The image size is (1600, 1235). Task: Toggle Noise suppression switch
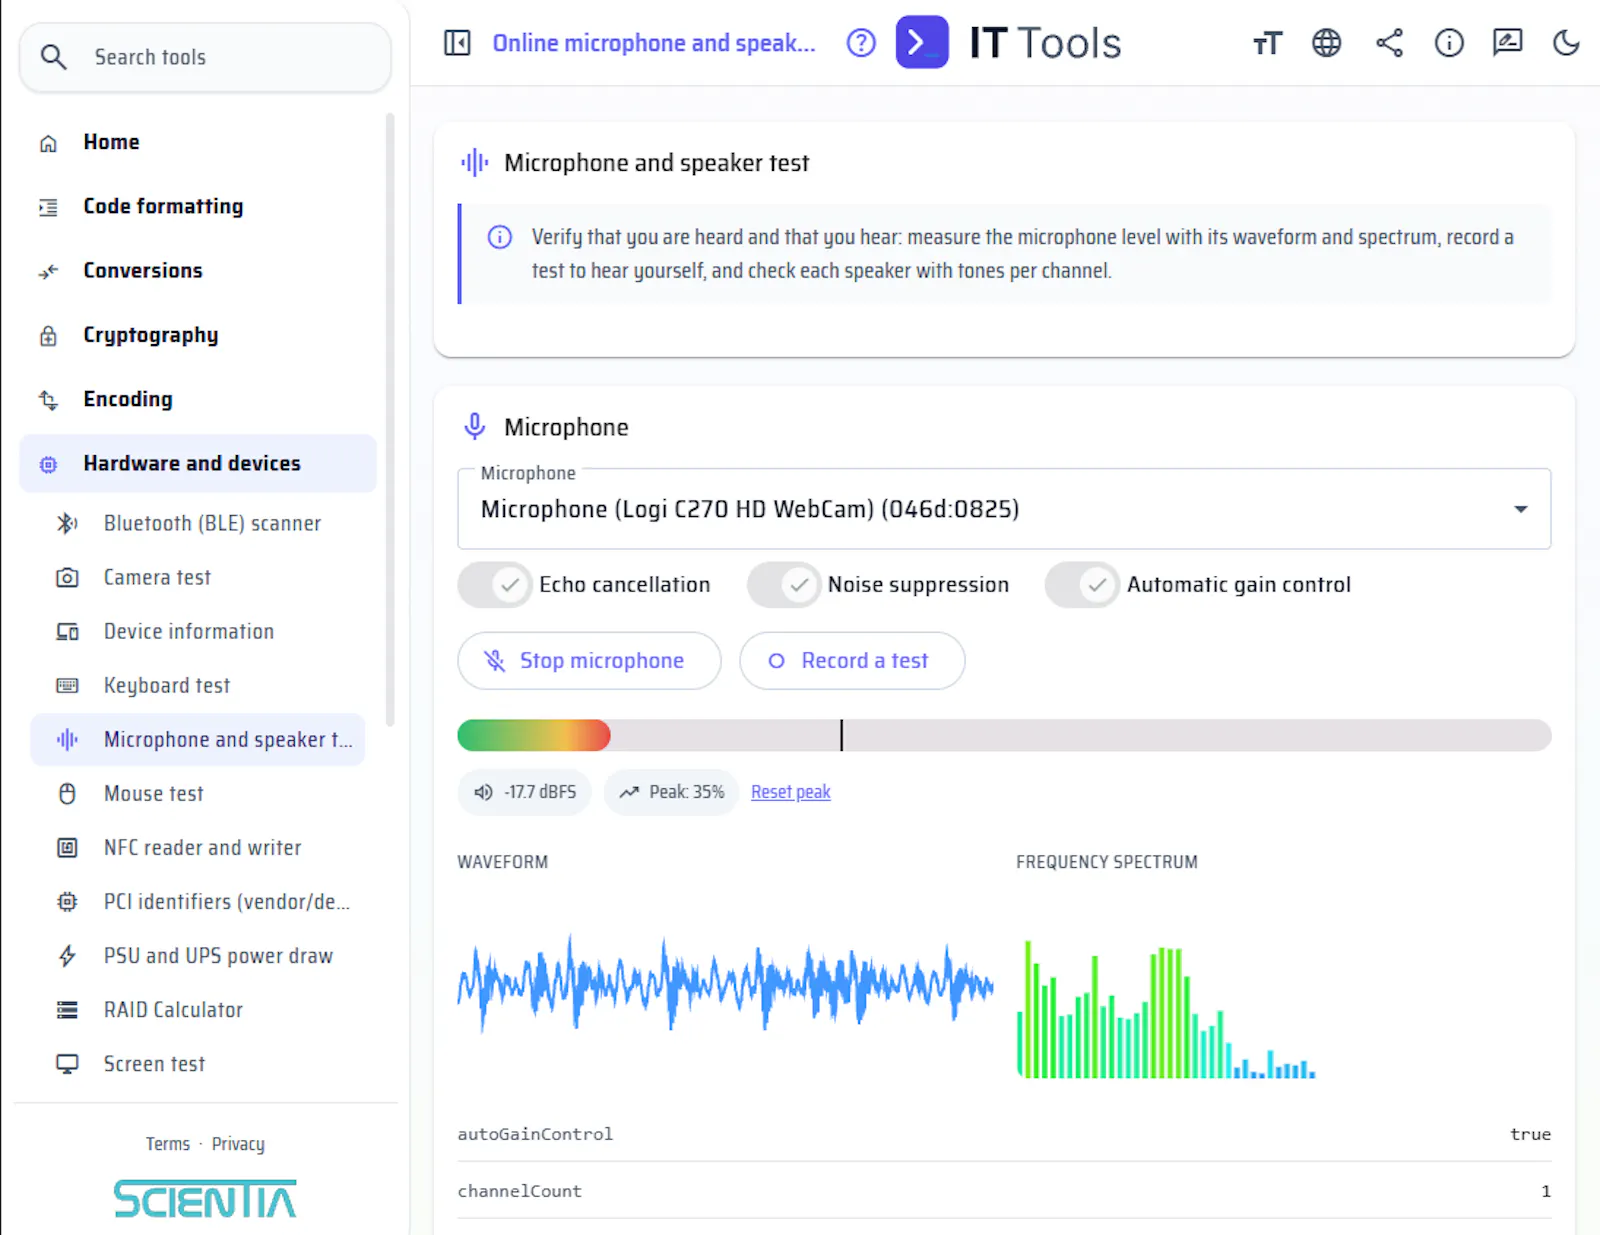[x=784, y=585]
